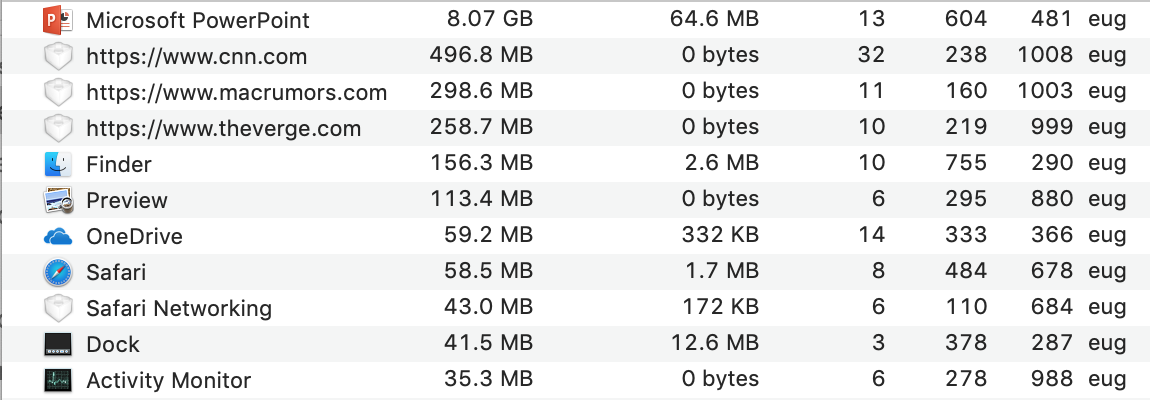Click the Finder icon in process list

click(58, 164)
